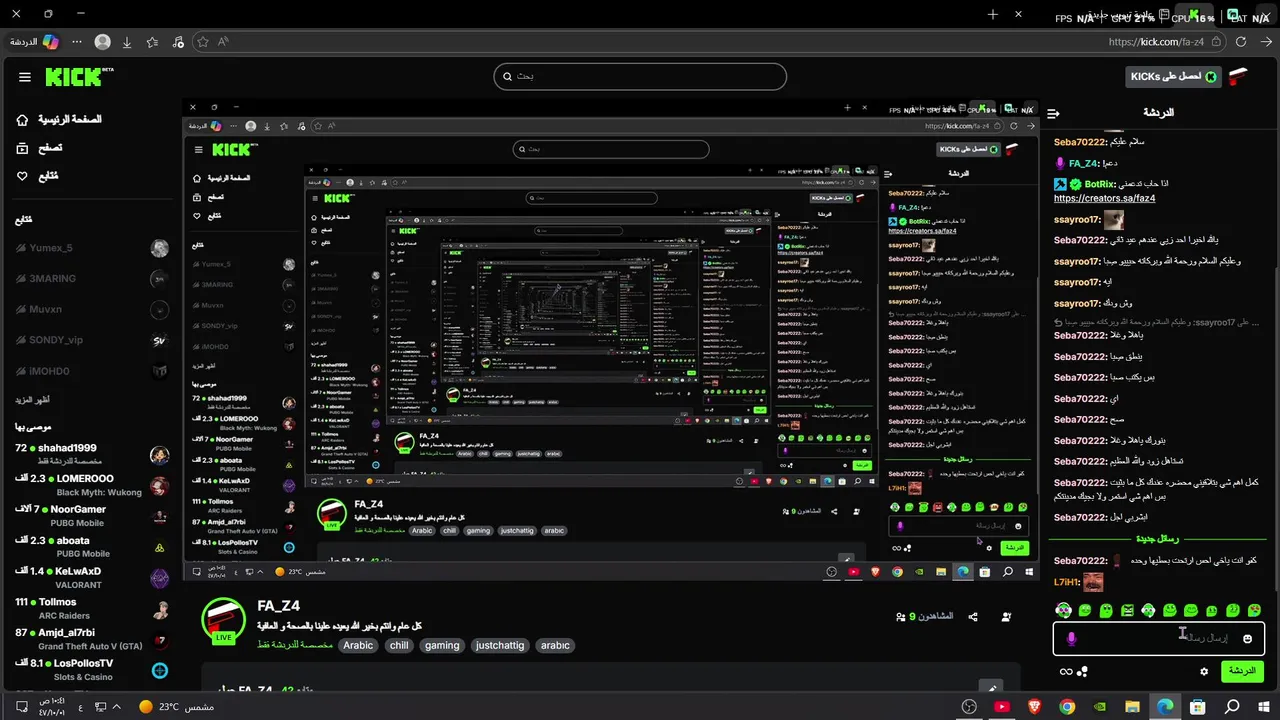1280x720 pixels.
Task: Open aboata PUBG Mobile channel
Action: pos(92,547)
